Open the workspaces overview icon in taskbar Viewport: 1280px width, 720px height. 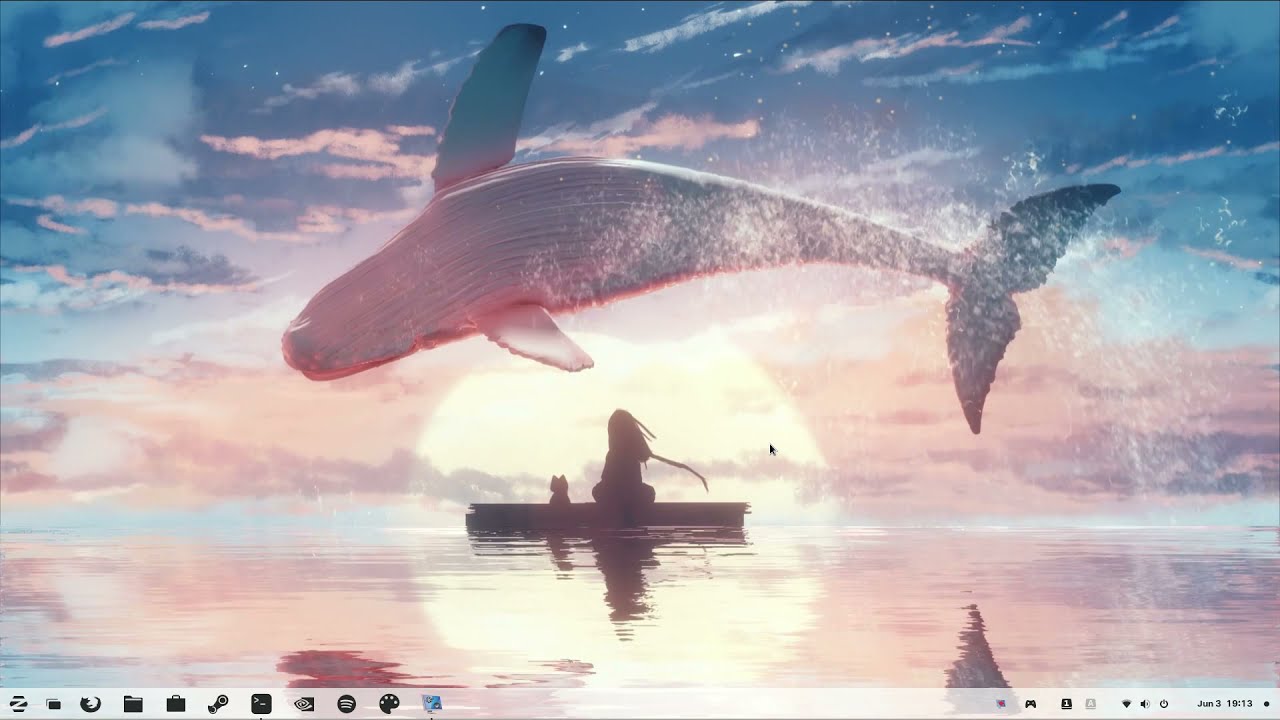tap(54, 705)
